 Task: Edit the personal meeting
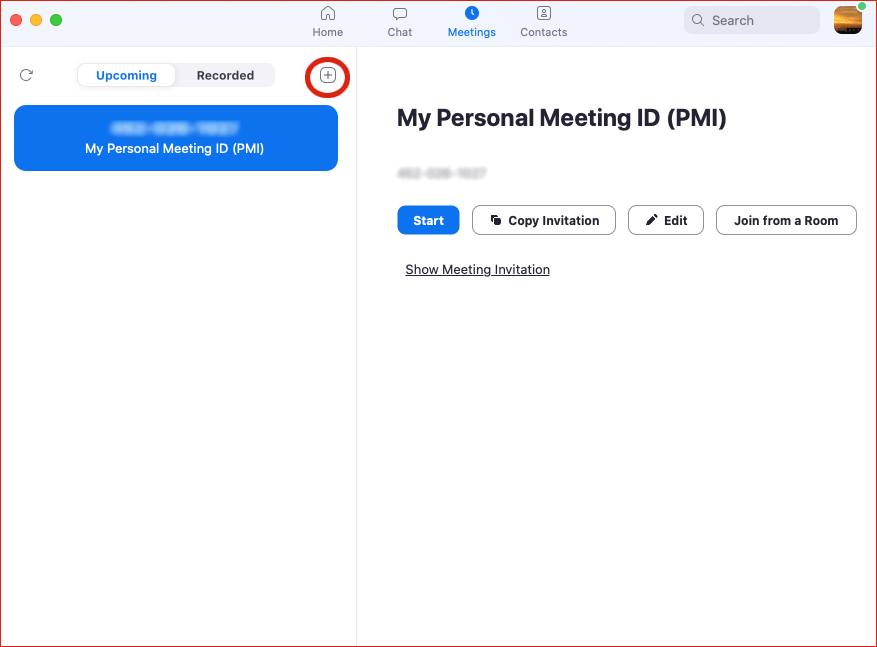click(666, 220)
